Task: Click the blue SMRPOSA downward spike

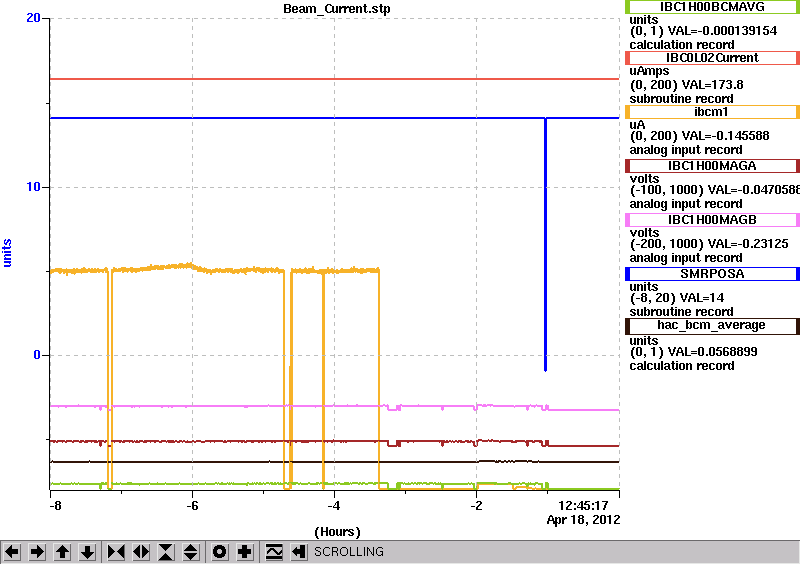Action: pos(545,245)
